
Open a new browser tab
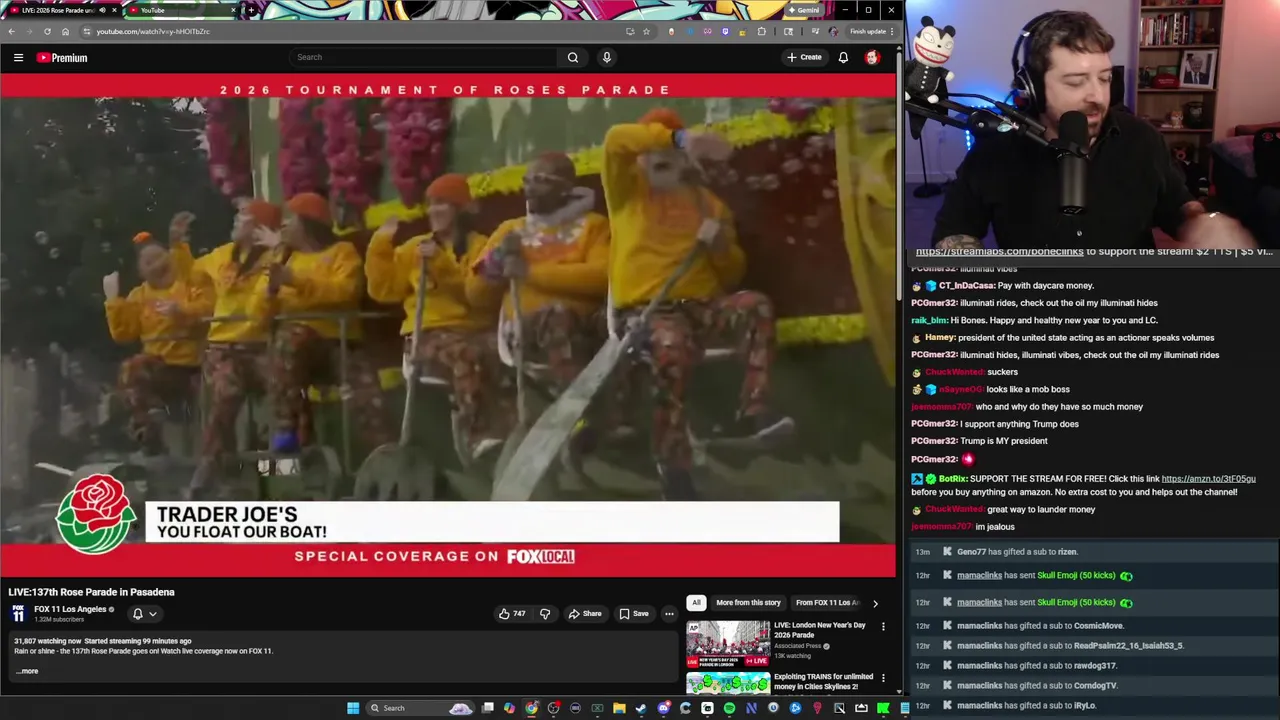coord(251,10)
